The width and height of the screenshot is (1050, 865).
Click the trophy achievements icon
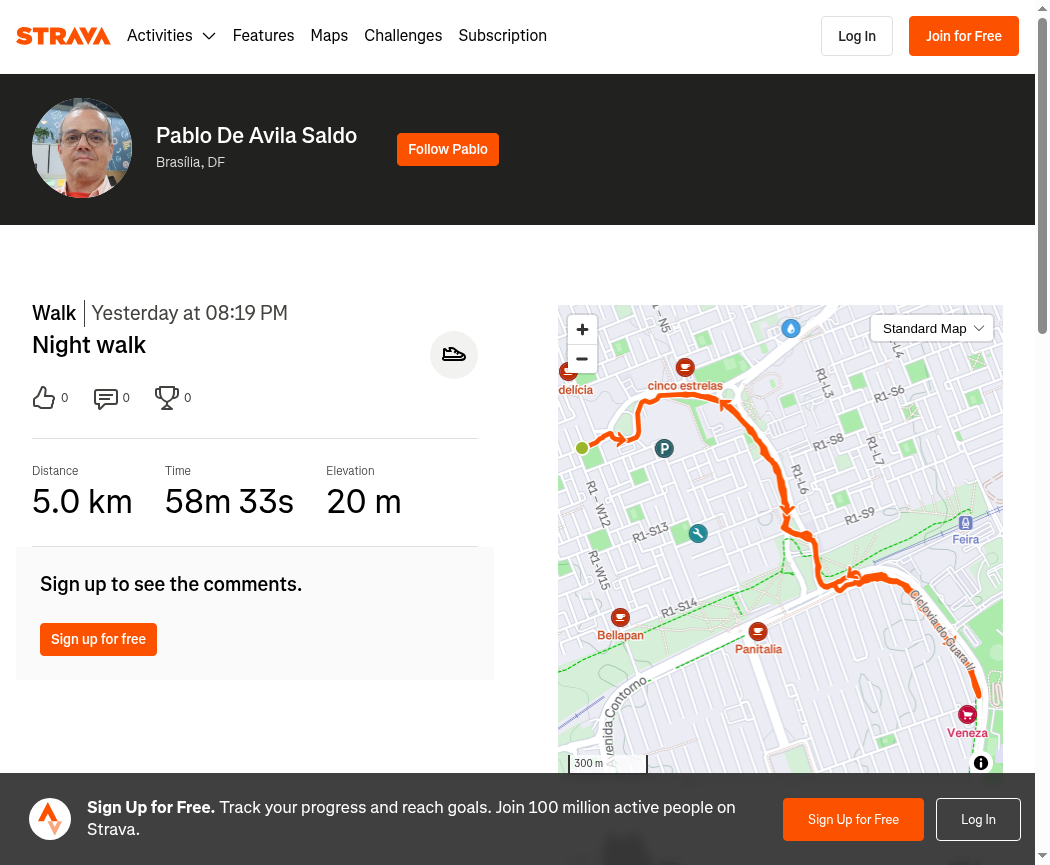[x=167, y=398]
